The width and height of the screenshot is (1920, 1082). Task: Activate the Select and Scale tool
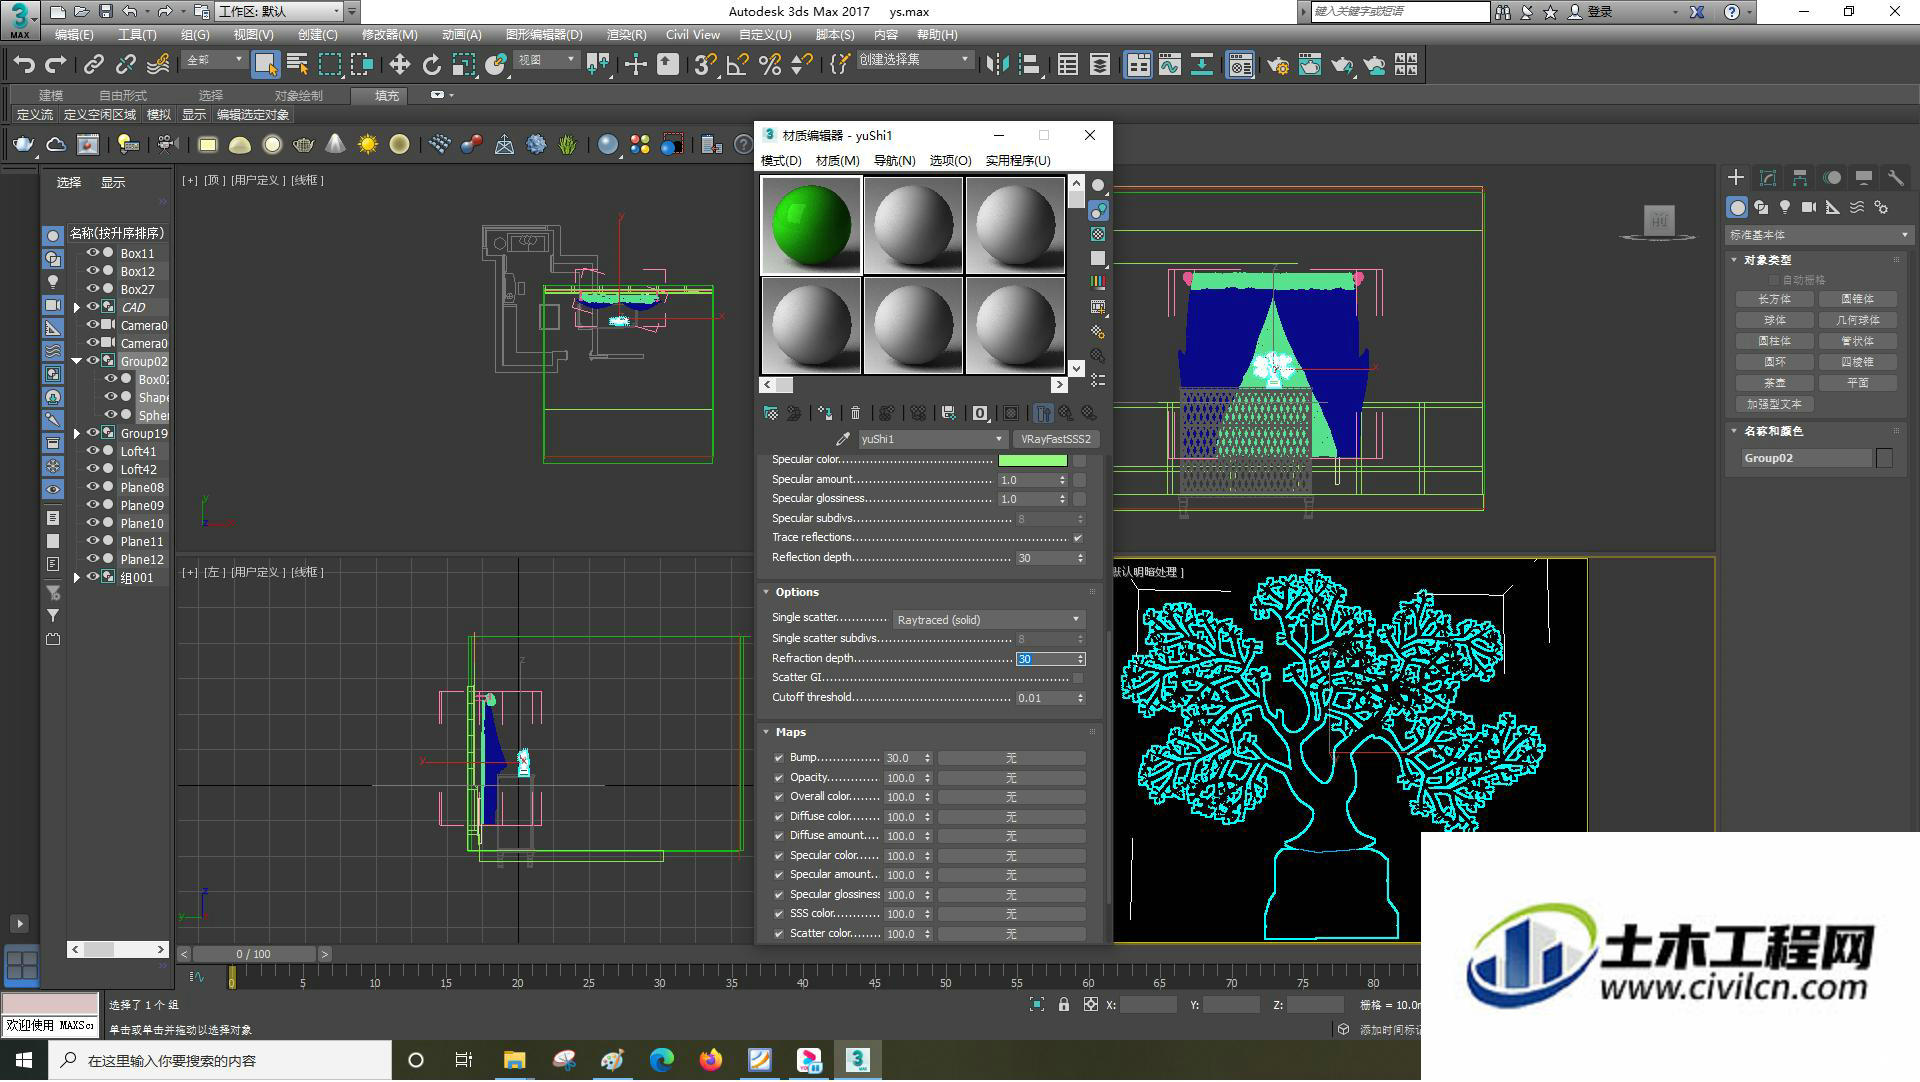click(x=463, y=65)
